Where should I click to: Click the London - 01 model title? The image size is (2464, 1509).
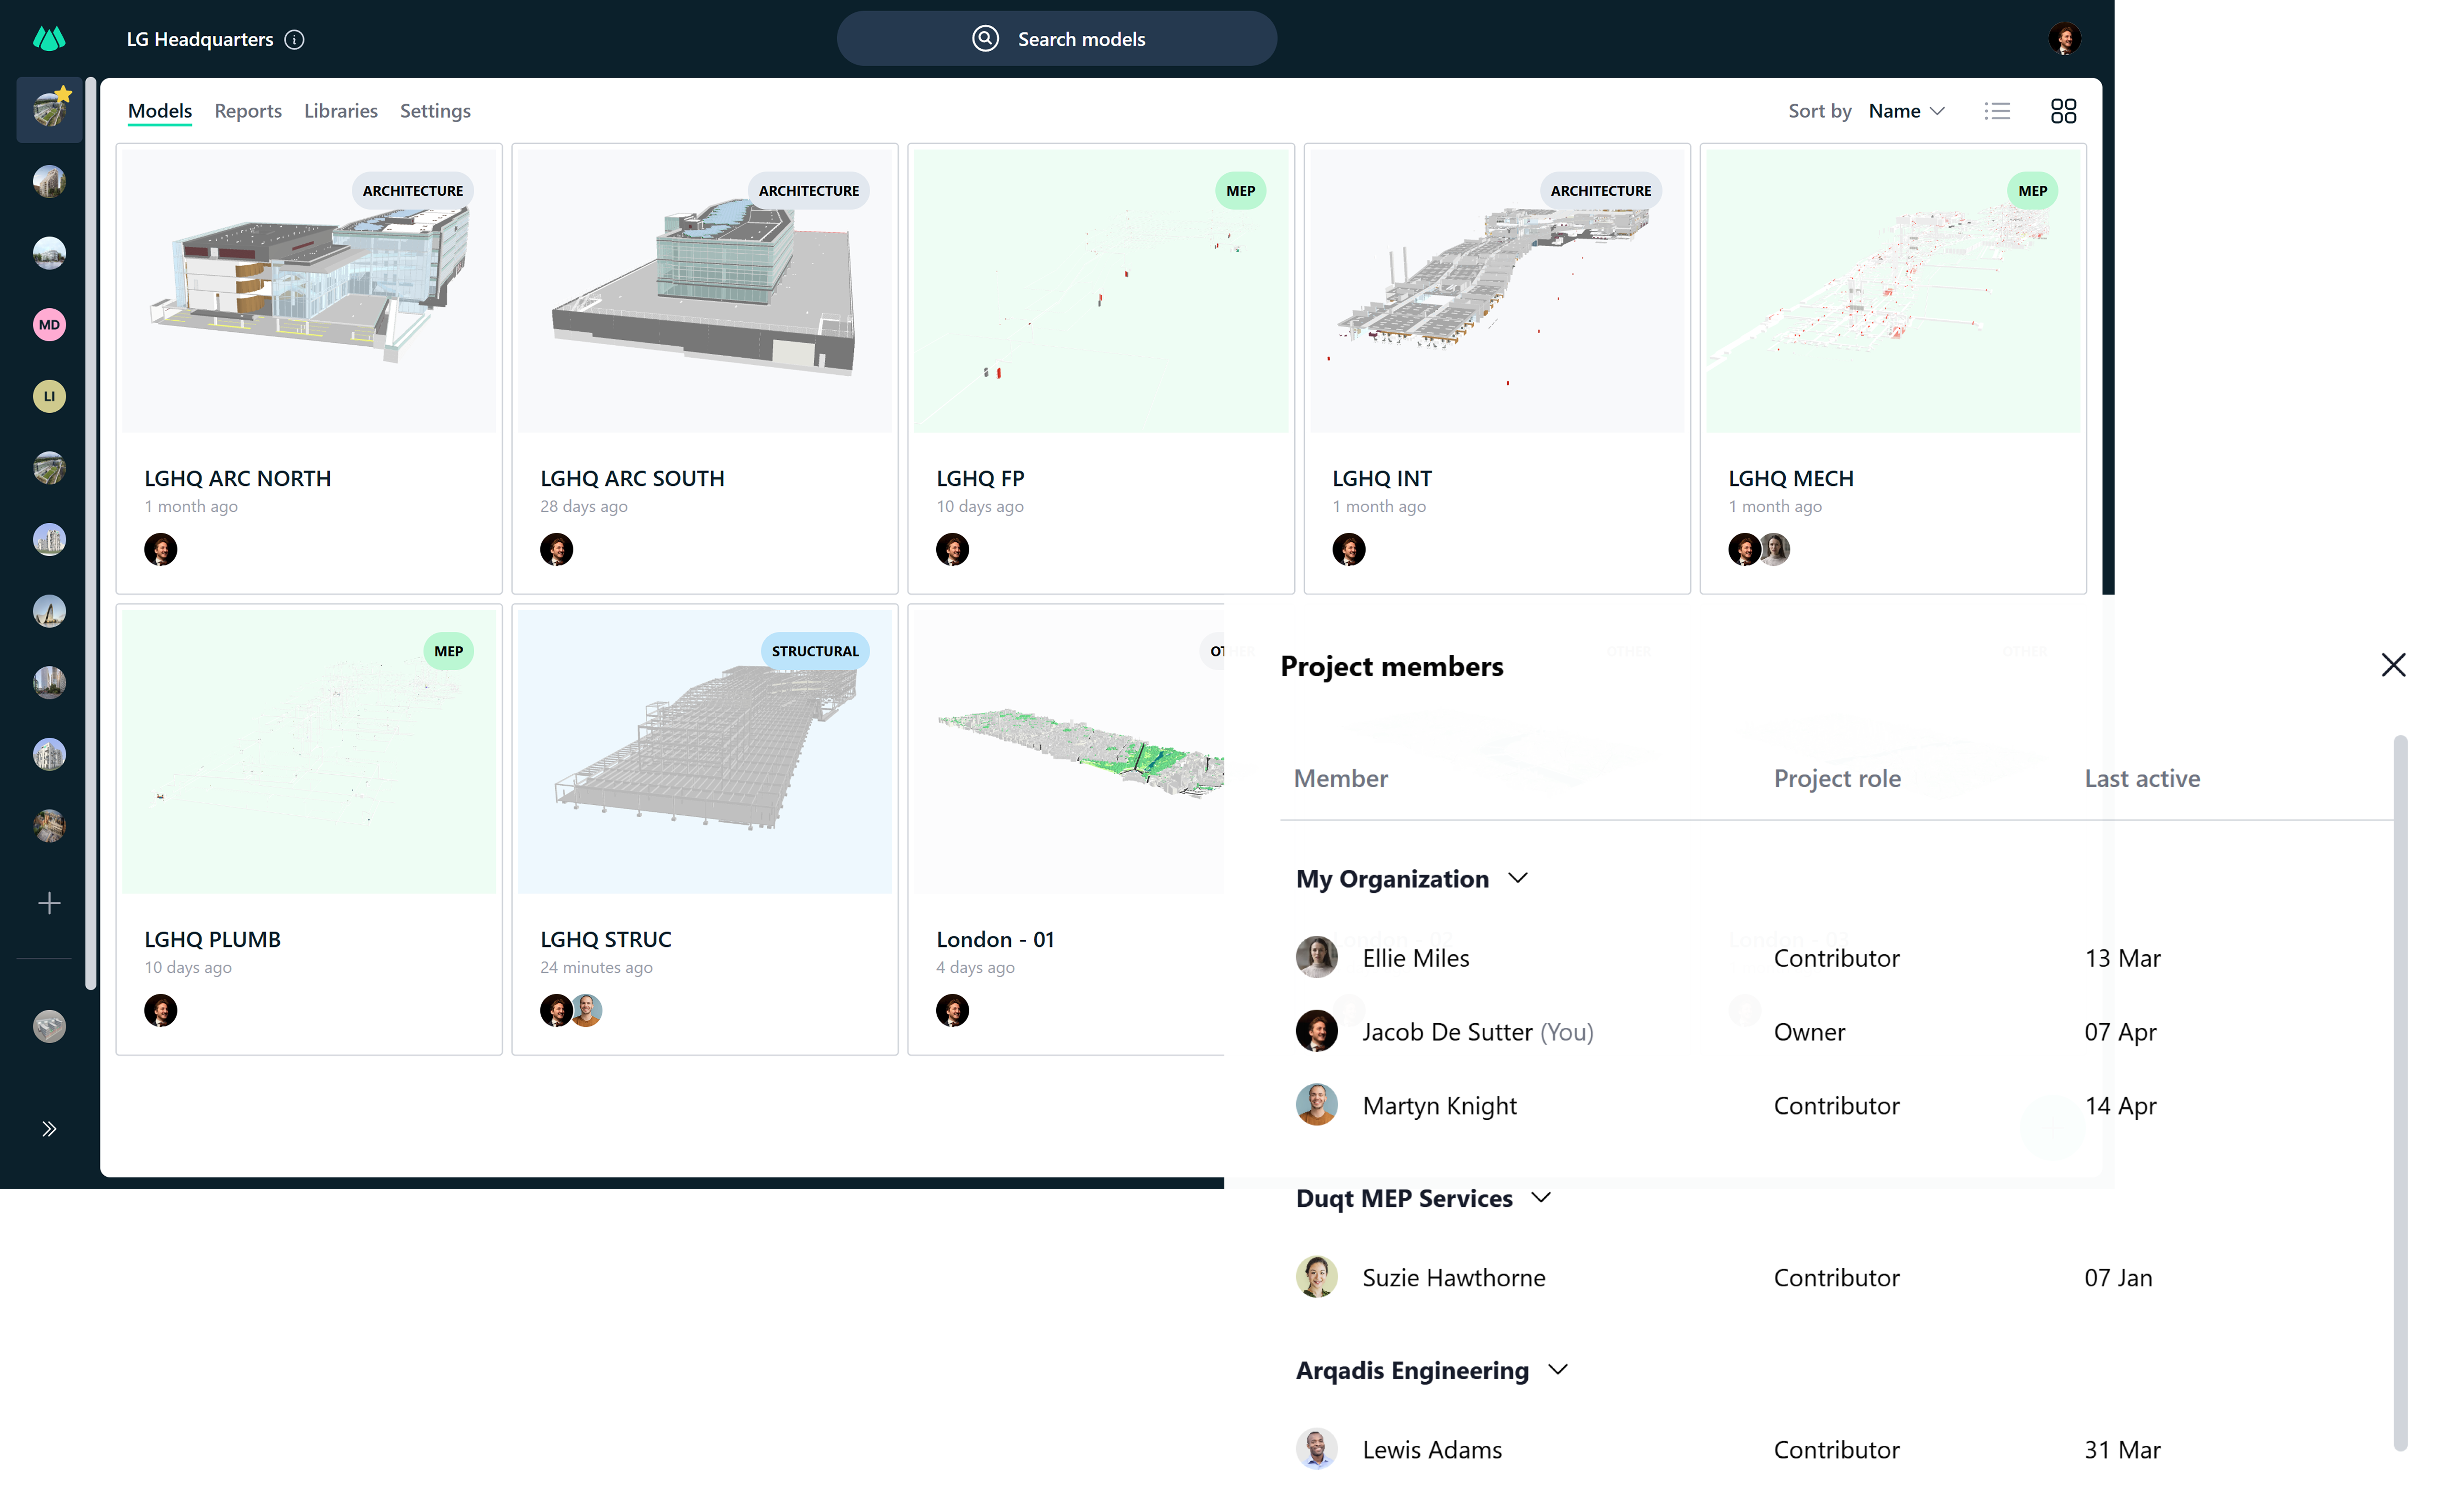click(x=995, y=939)
